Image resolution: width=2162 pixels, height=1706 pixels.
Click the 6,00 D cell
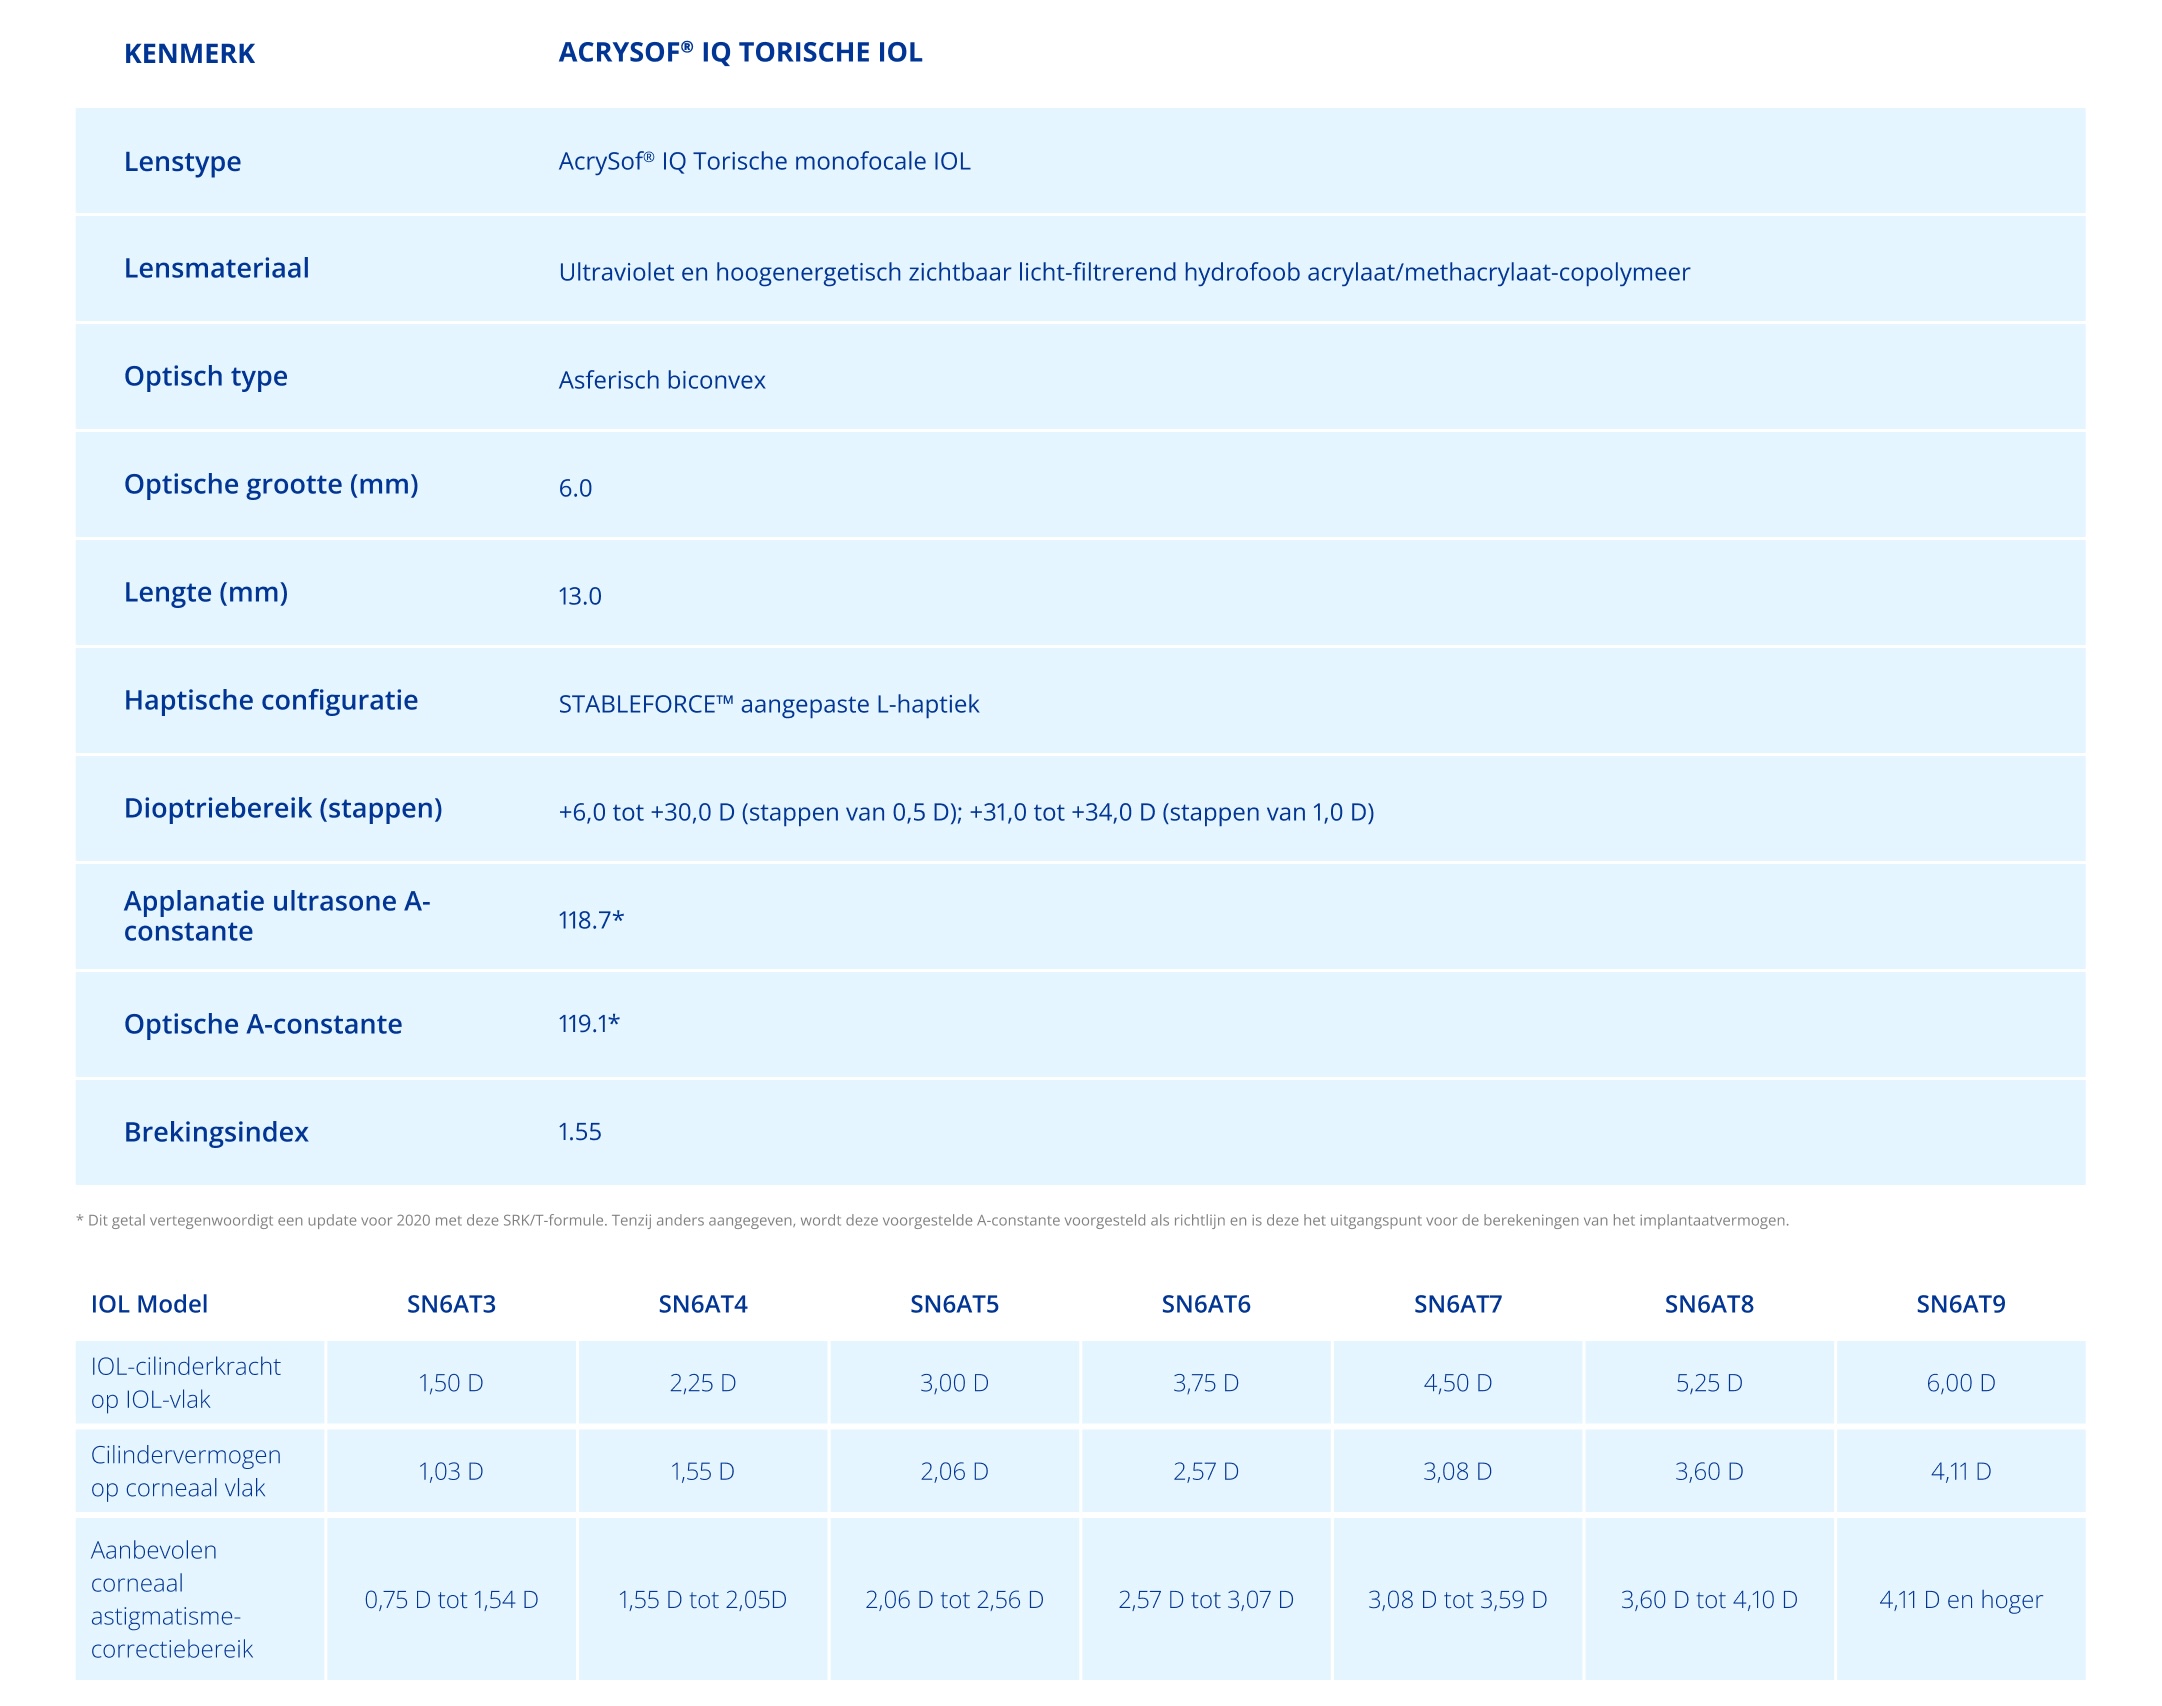click(1961, 1383)
